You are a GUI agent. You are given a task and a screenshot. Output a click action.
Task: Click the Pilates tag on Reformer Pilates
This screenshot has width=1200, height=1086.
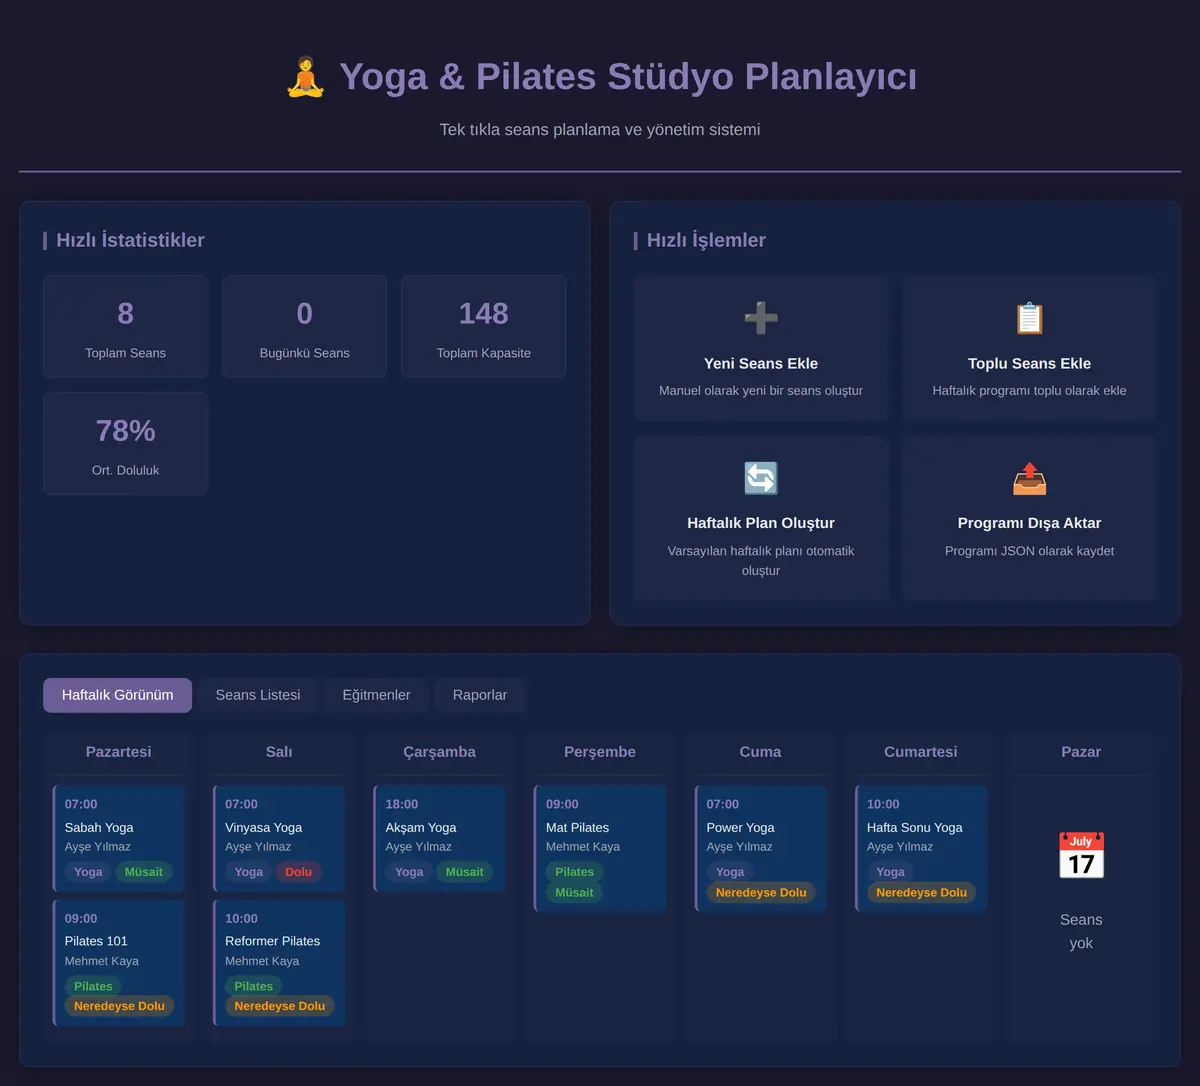(253, 986)
